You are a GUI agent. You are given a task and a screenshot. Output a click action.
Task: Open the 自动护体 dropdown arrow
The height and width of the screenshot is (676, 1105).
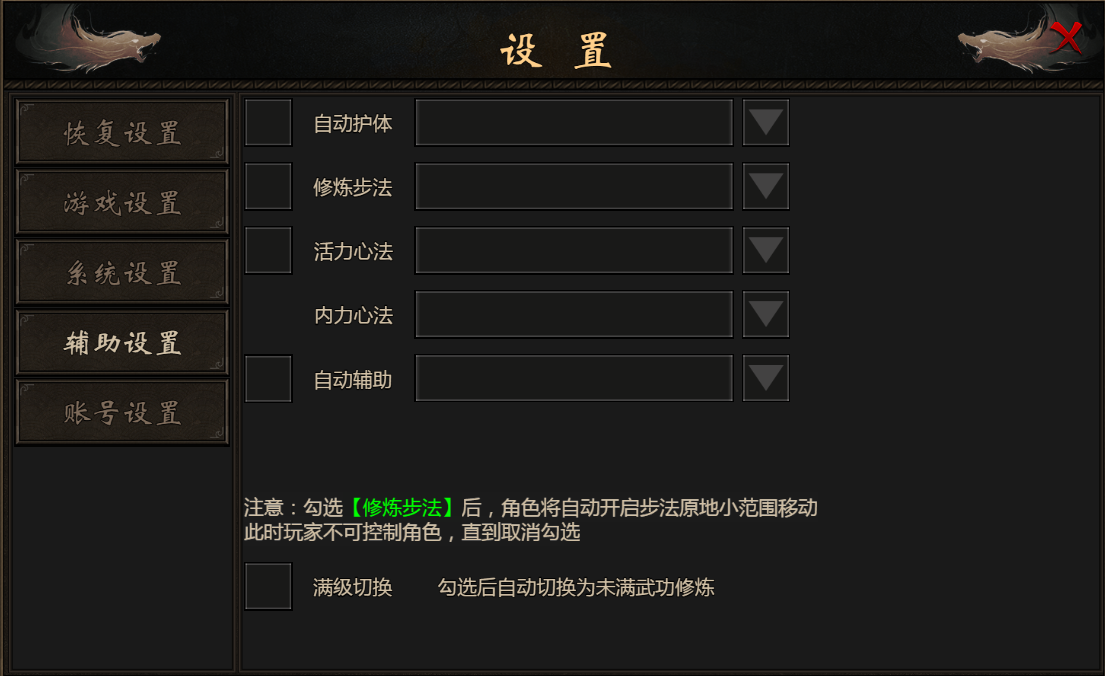[x=765, y=123]
